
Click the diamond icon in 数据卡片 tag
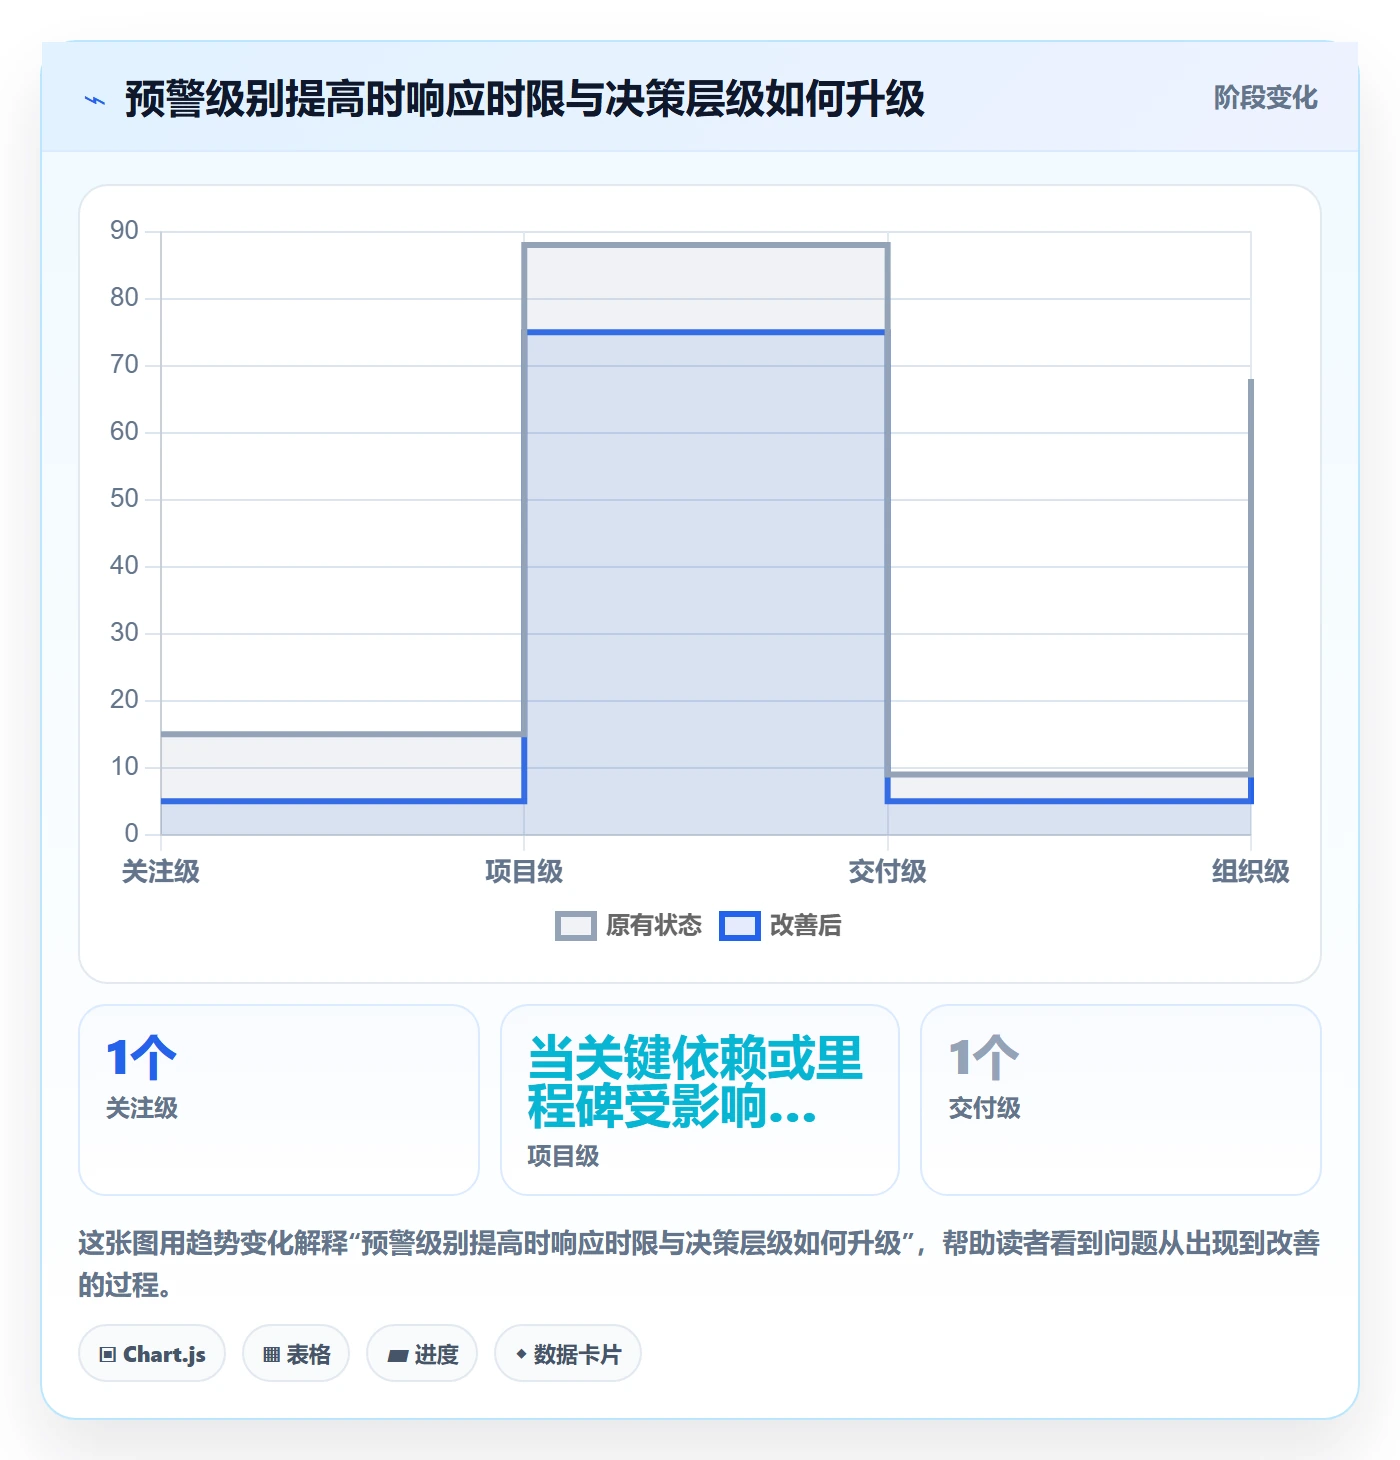click(521, 1354)
